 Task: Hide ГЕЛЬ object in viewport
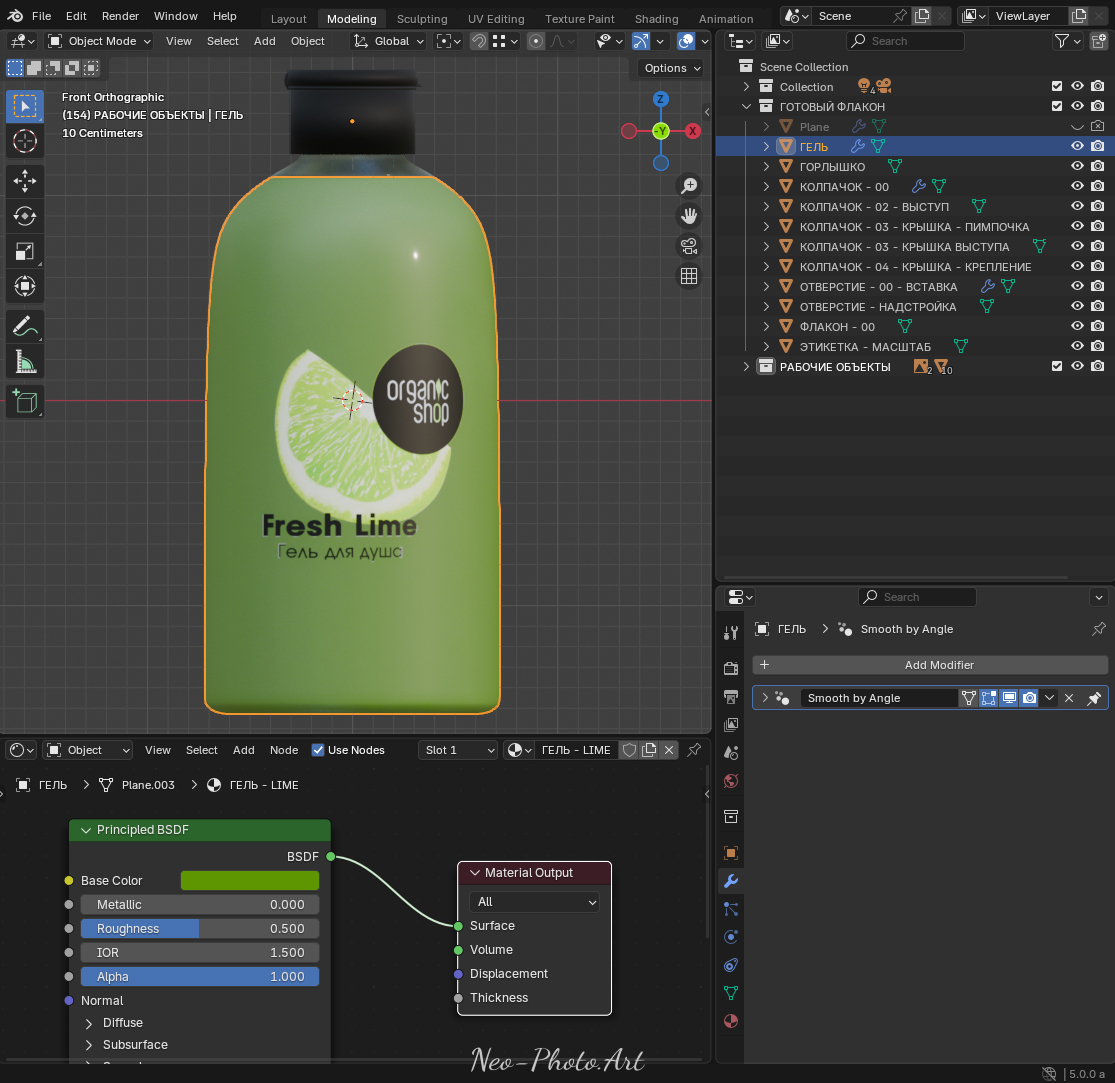coord(1077,146)
